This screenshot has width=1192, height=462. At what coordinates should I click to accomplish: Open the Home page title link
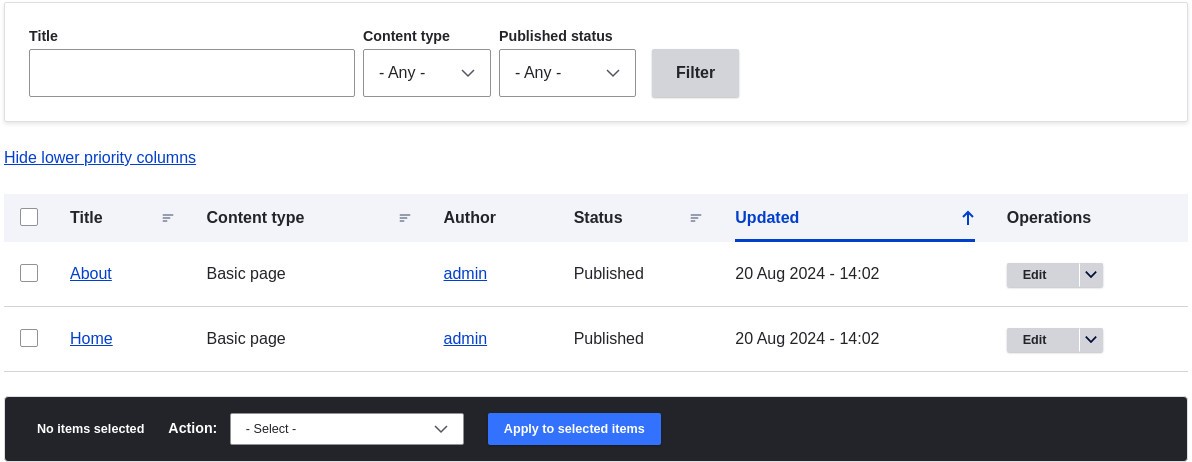(x=91, y=339)
